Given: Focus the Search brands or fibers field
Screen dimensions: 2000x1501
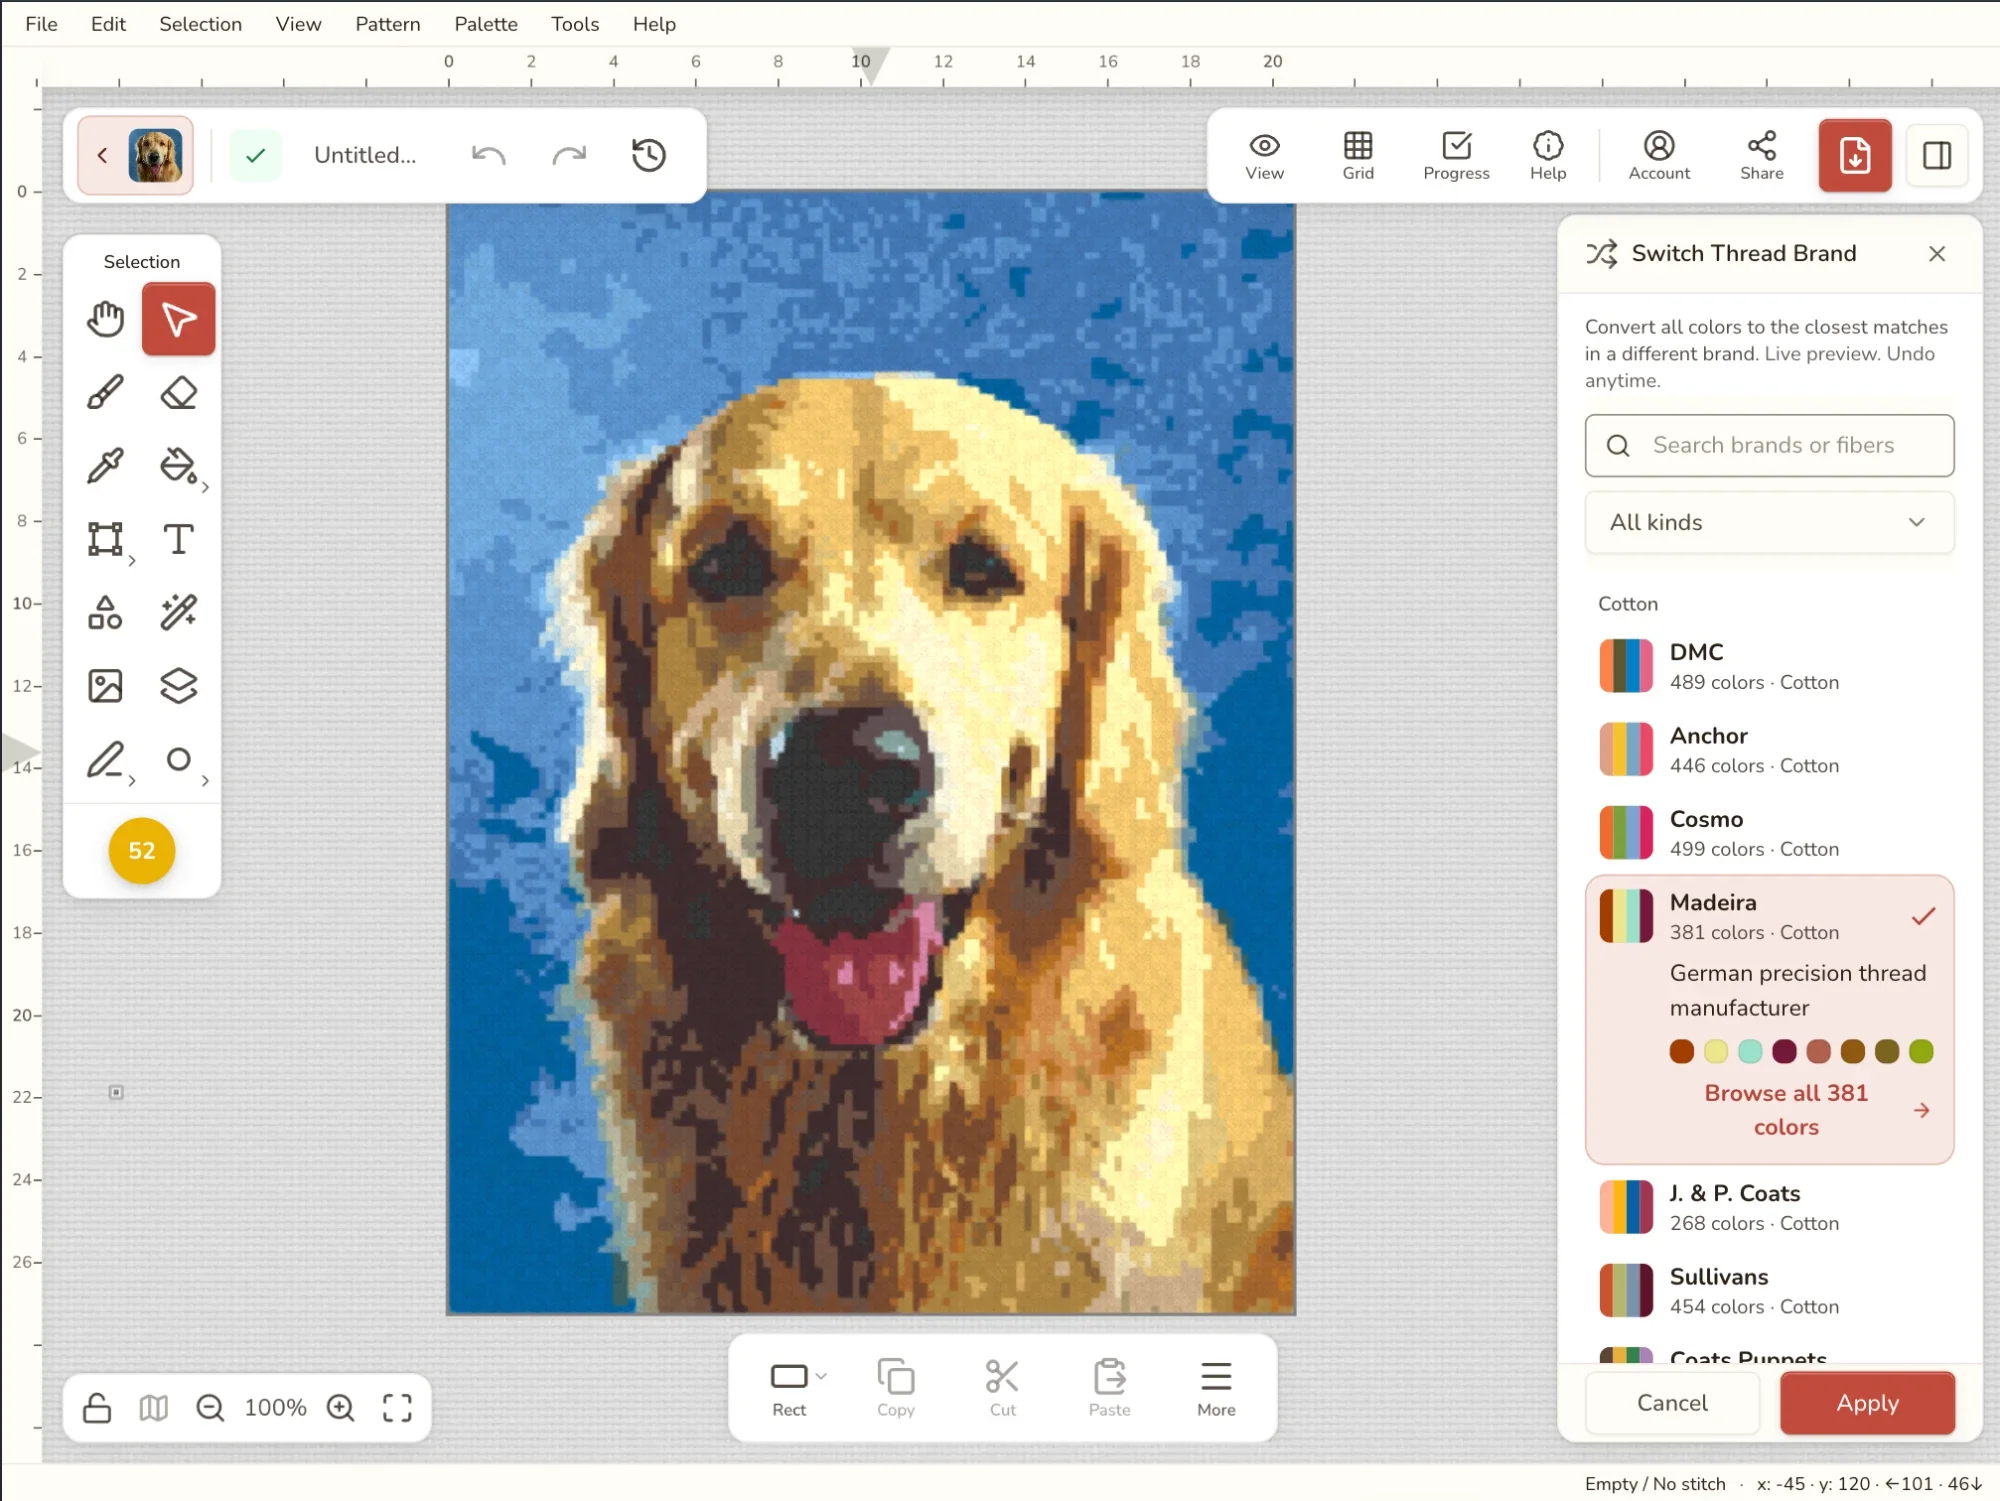Looking at the screenshot, I should (1769, 445).
